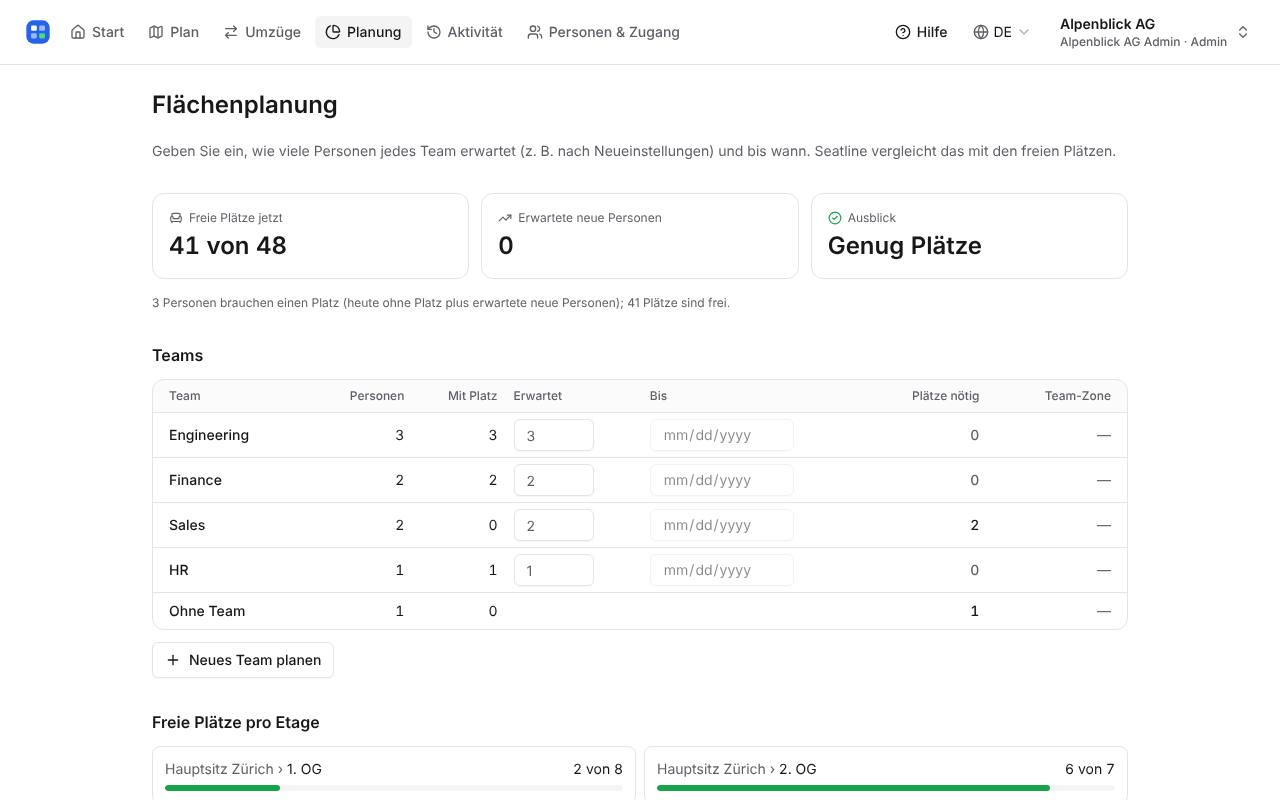Expand the Alpenblick AG account switcher
The height and width of the screenshot is (800, 1280).
[1154, 32]
